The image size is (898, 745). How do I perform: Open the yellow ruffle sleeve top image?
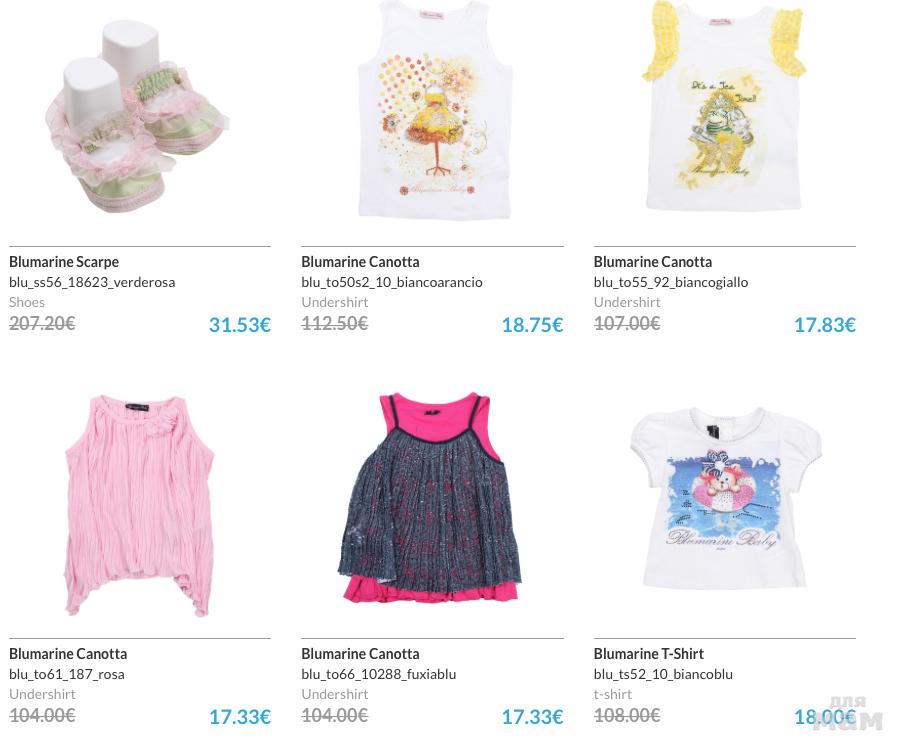(725, 105)
